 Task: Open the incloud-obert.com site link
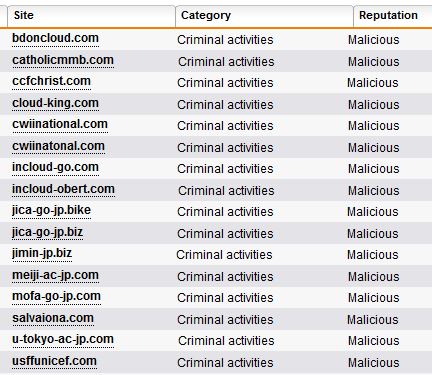pyautogui.click(x=63, y=189)
